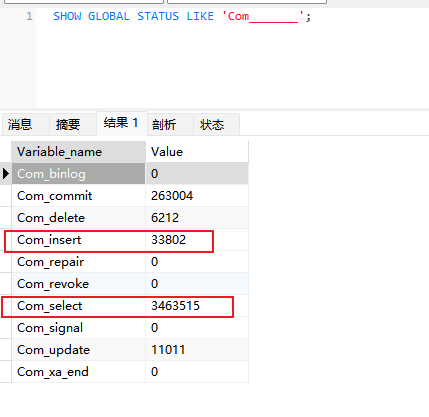The width and height of the screenshot is (429, 417).
Task: Switch to the 消息 tab
Action: point(25,124)
